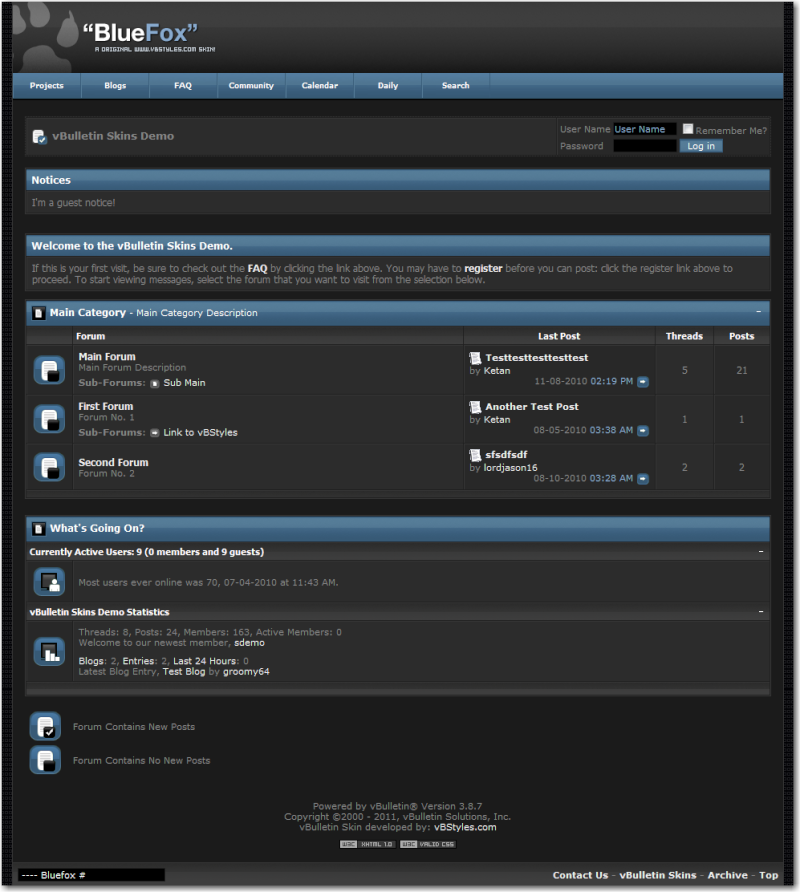800x892 pixels.
Task: Click the forum statistics chart icon
Action: [x=50, y=652]
